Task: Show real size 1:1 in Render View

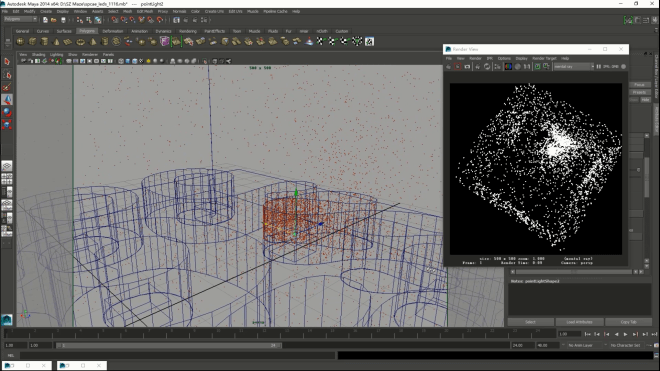Action: (527, 67)
